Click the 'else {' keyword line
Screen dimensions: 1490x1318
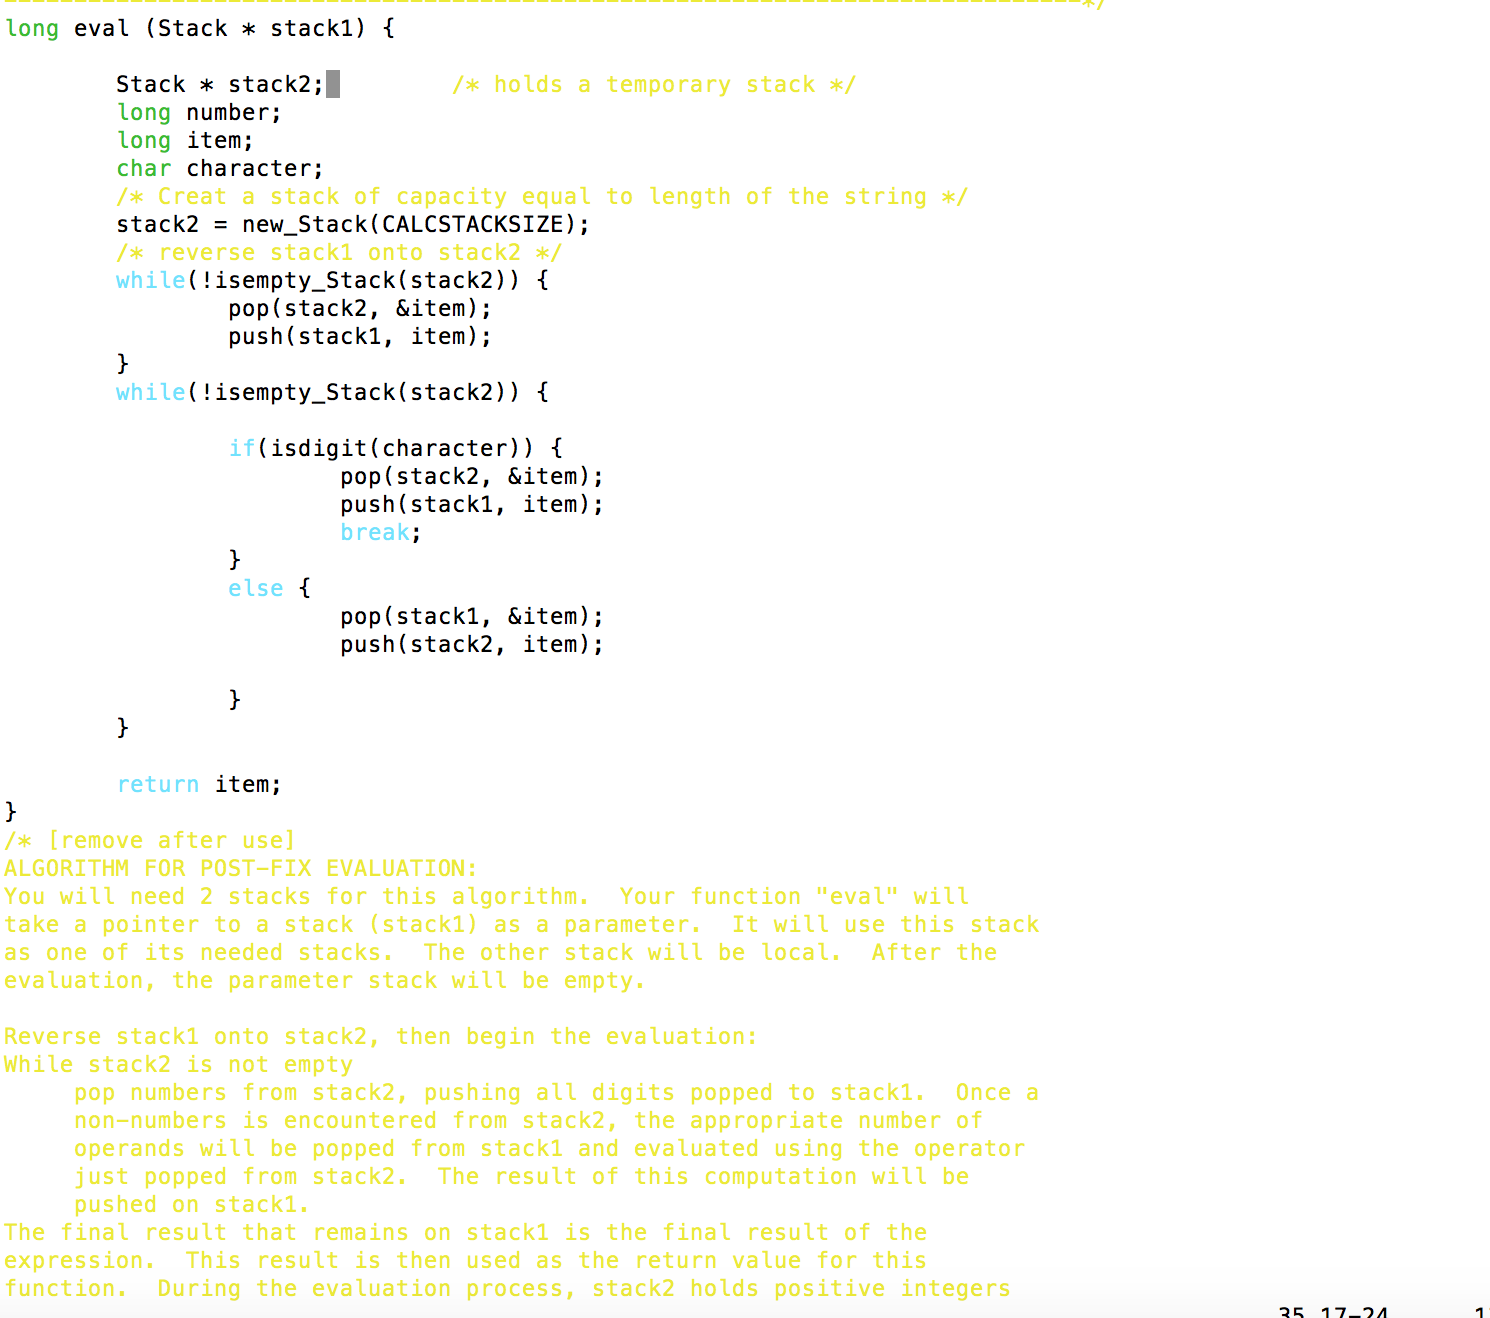pos(270,589)
